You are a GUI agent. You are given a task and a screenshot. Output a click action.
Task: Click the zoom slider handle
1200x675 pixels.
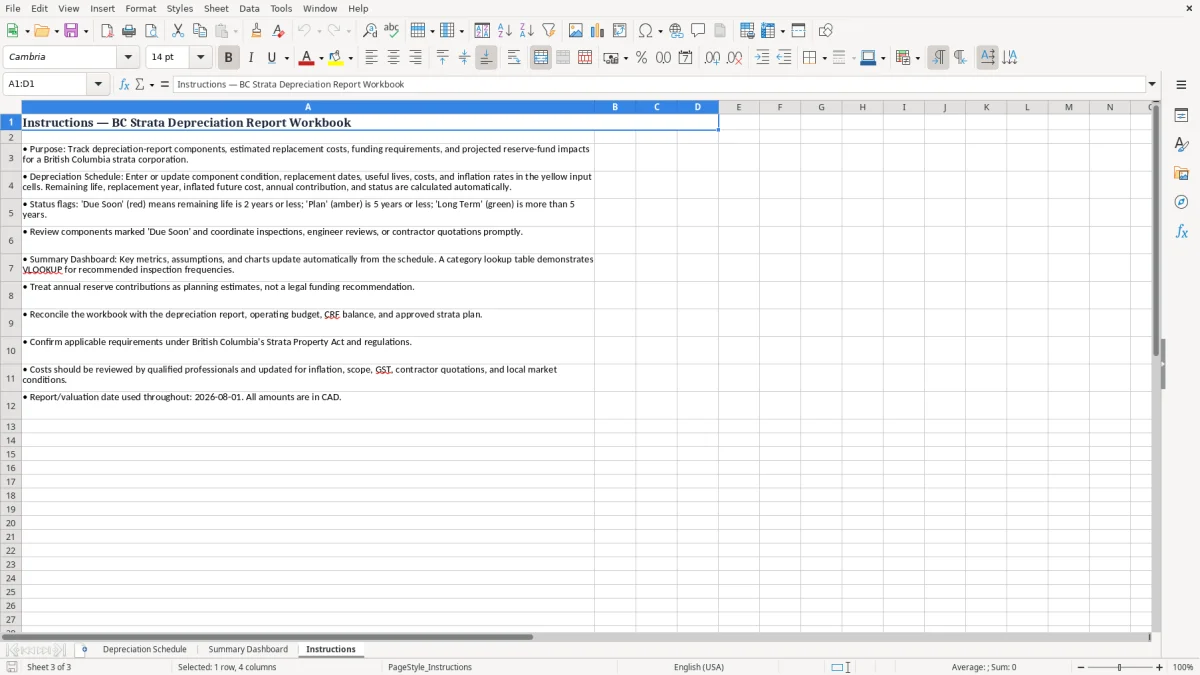coord(1120,667)
